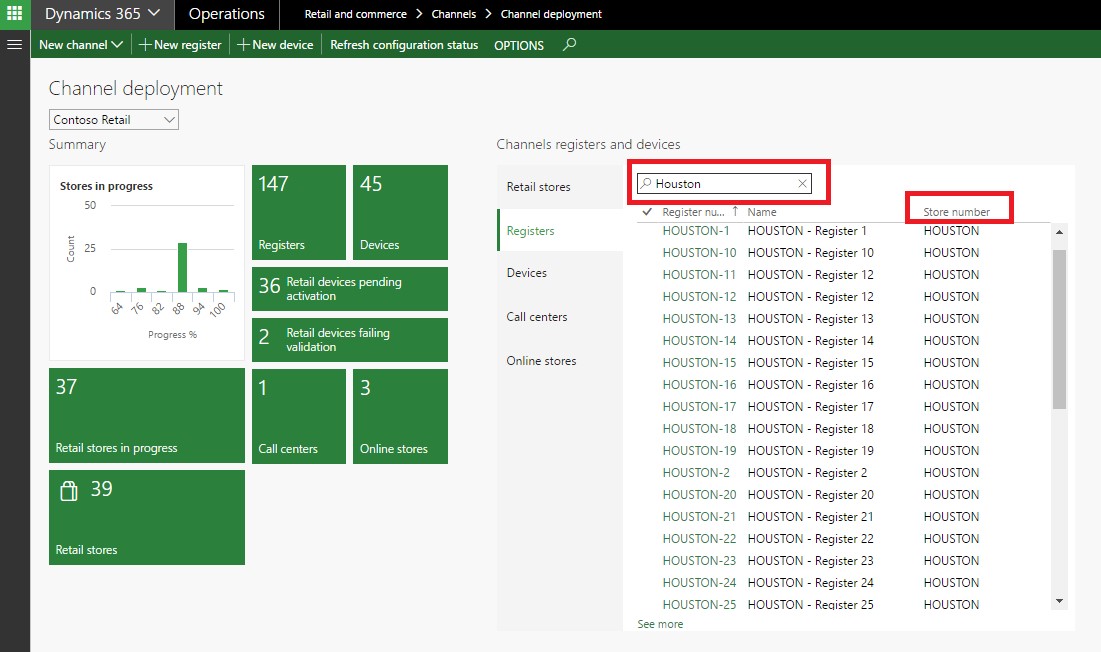Sort by the Store number column header

956,212
